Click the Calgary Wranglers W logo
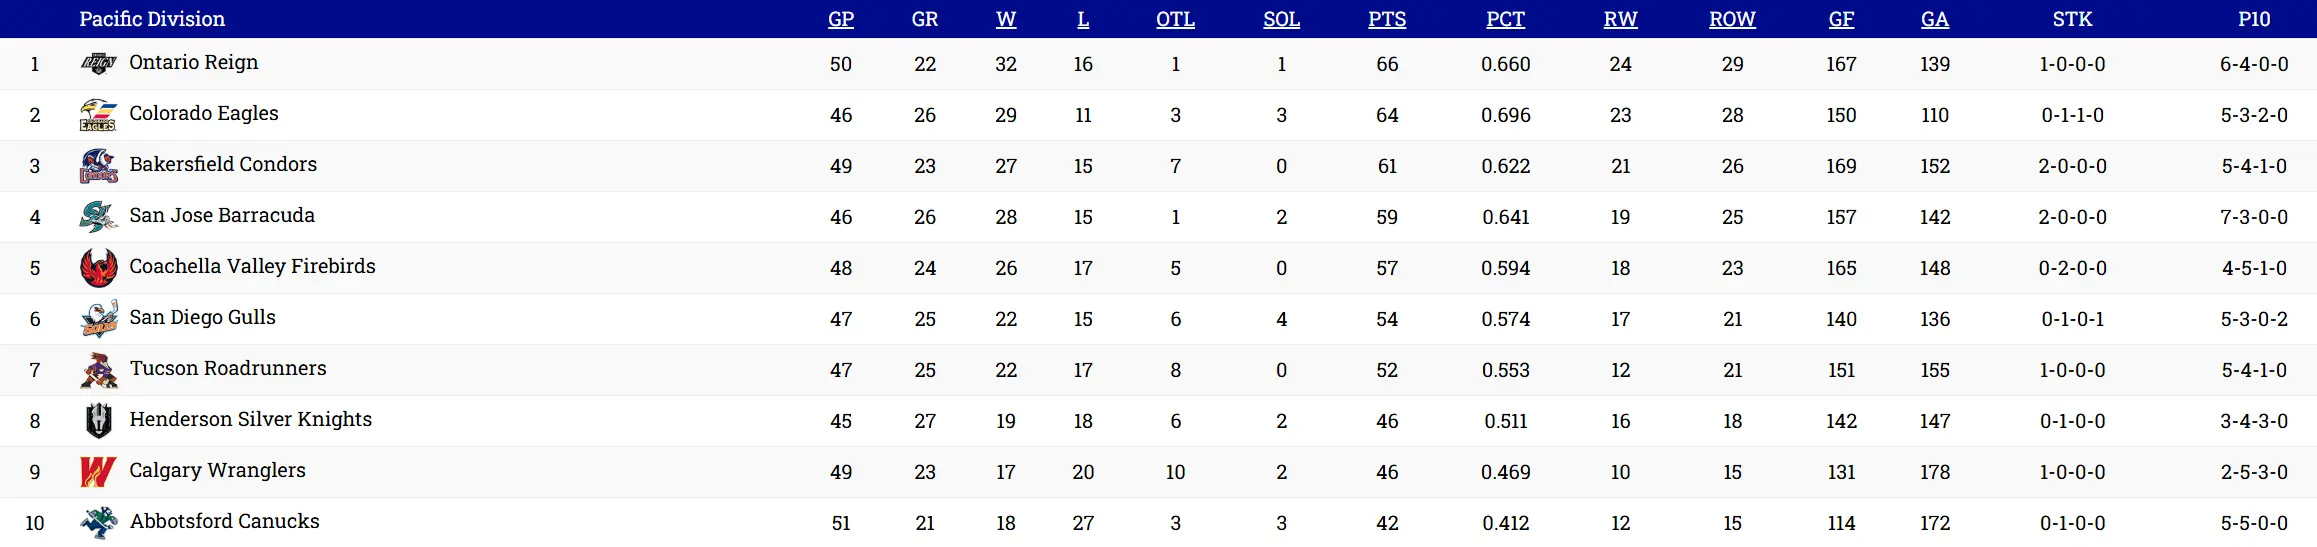The image size is (2317, 547). point(98,472)
